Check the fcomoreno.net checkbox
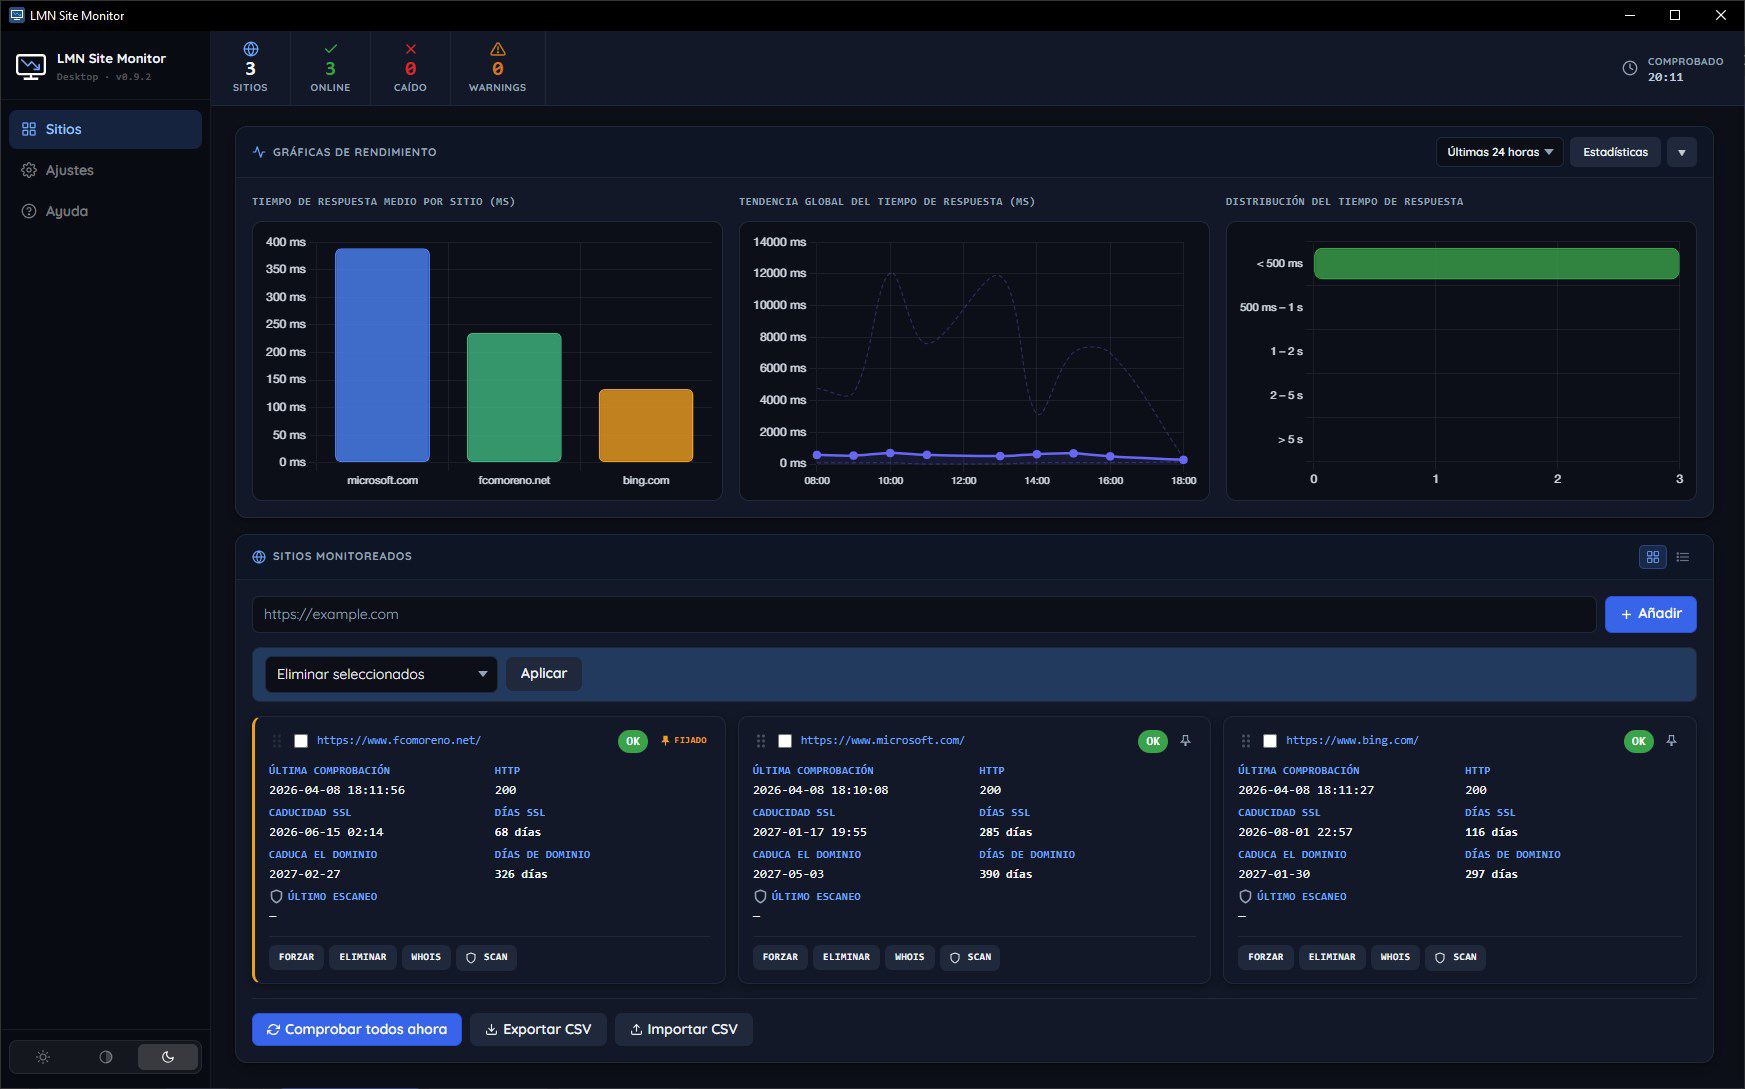 (x=301, y=741)
